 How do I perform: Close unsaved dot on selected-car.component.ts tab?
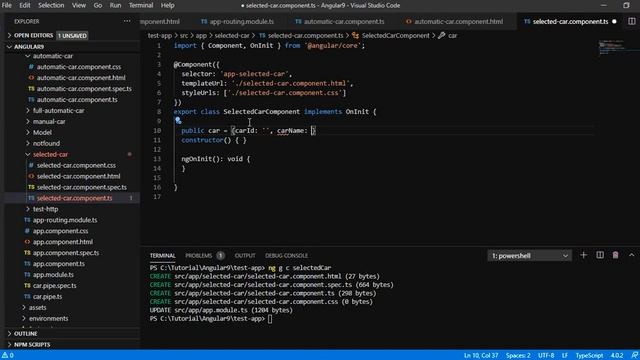614,21
